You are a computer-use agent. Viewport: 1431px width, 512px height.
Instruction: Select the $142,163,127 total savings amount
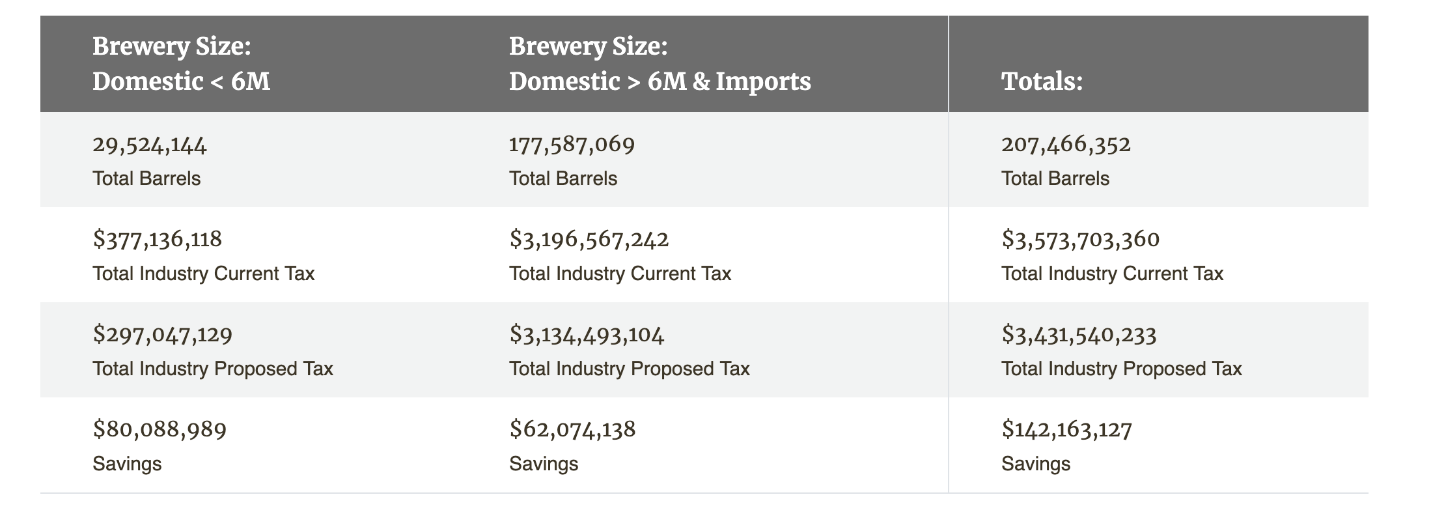(x=1067, y=429)
